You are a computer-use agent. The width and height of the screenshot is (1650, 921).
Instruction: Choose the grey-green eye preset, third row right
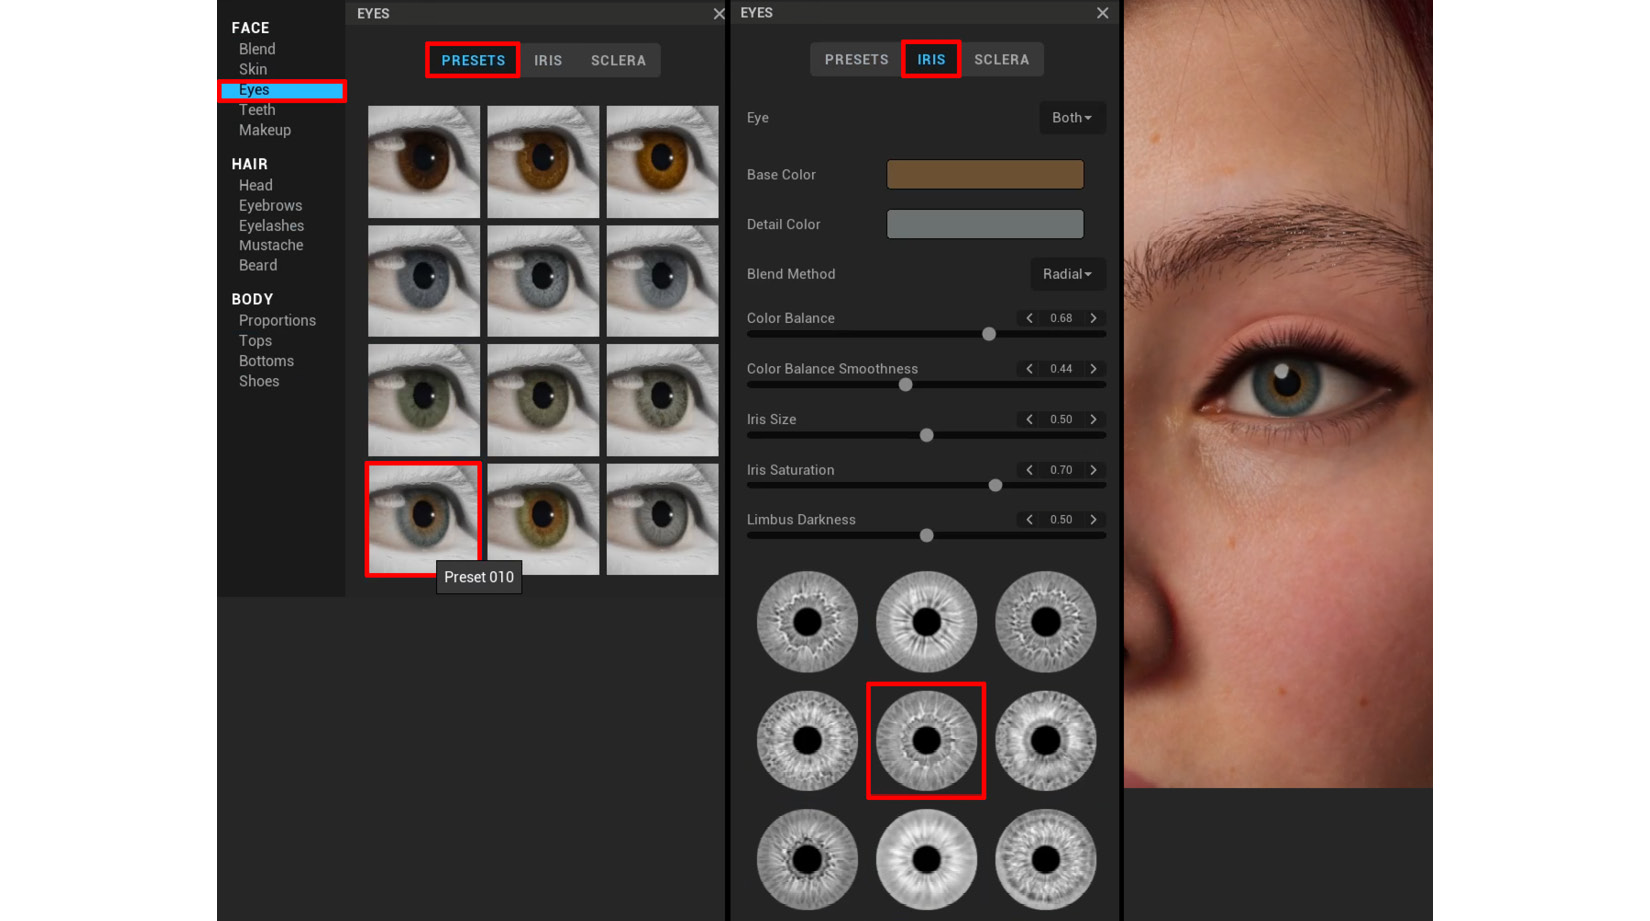662,400
